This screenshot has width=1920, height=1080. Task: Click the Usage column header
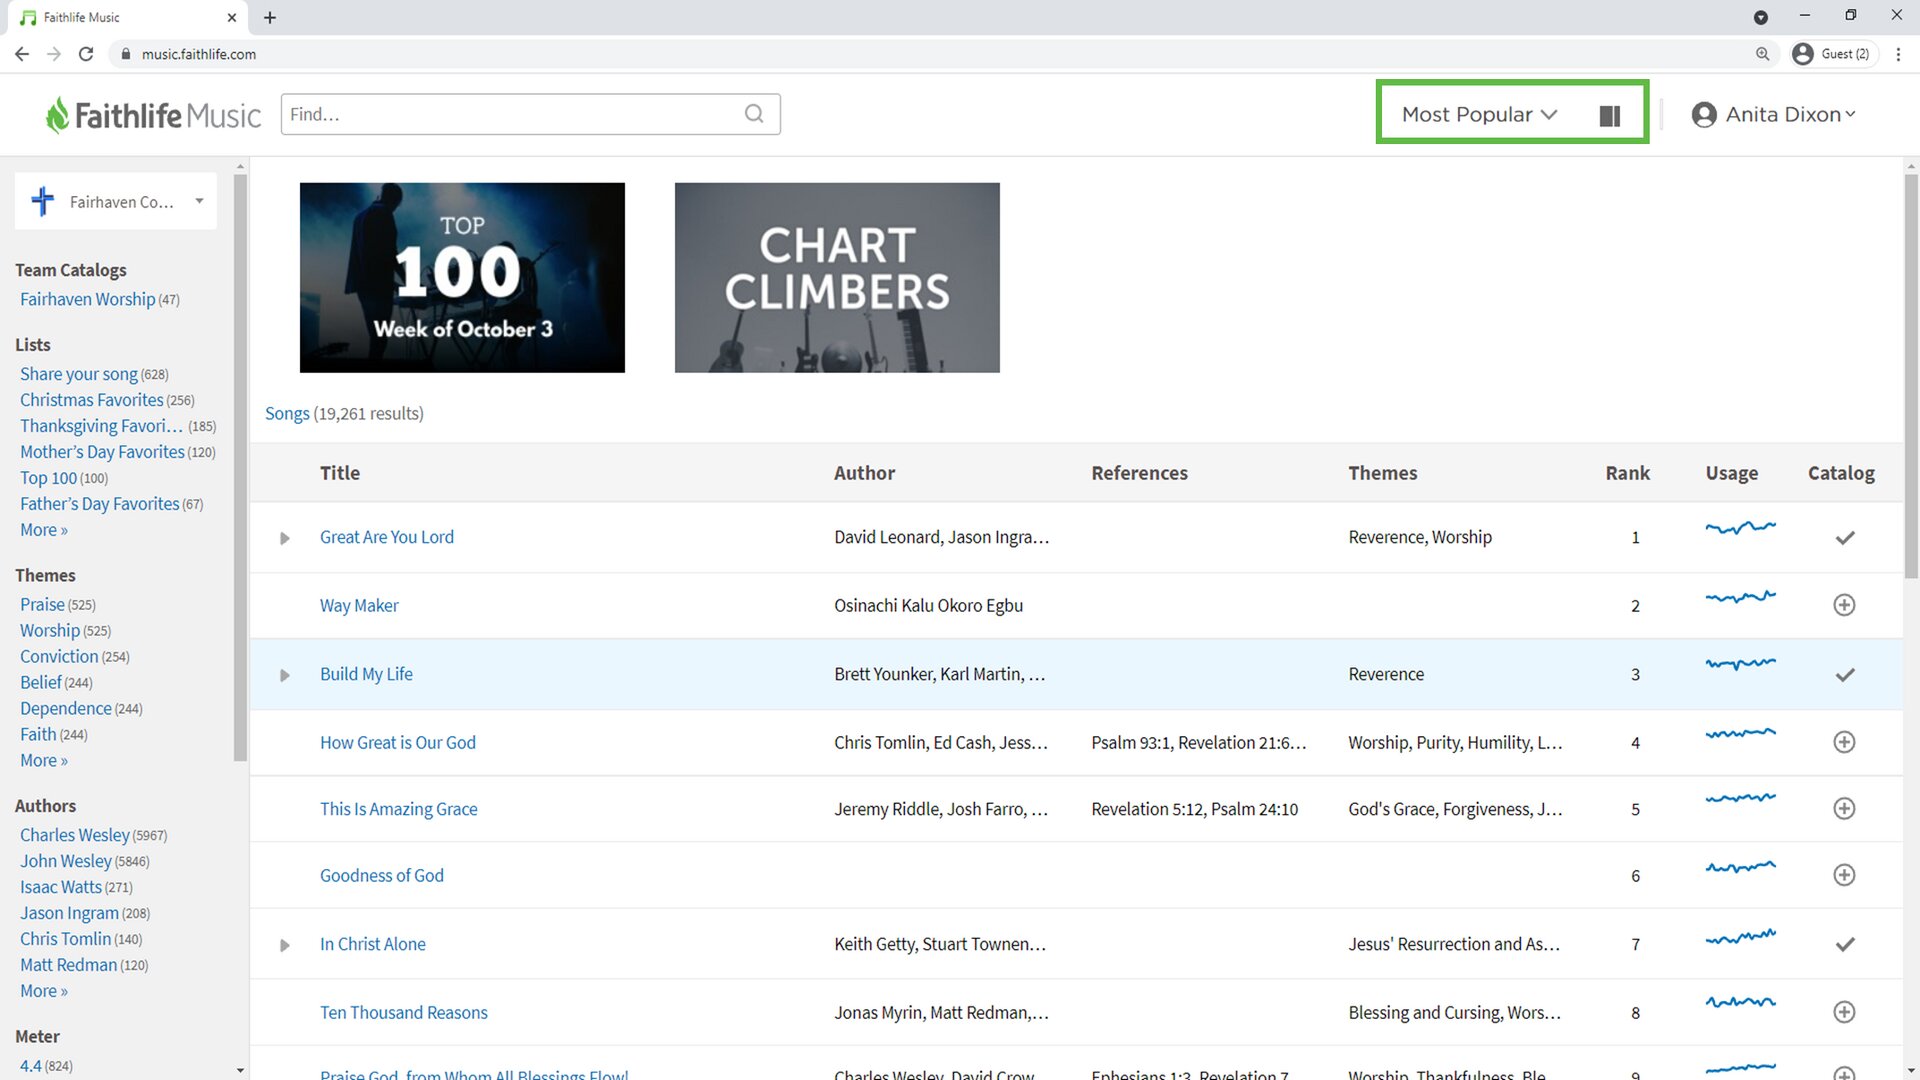1731,473
